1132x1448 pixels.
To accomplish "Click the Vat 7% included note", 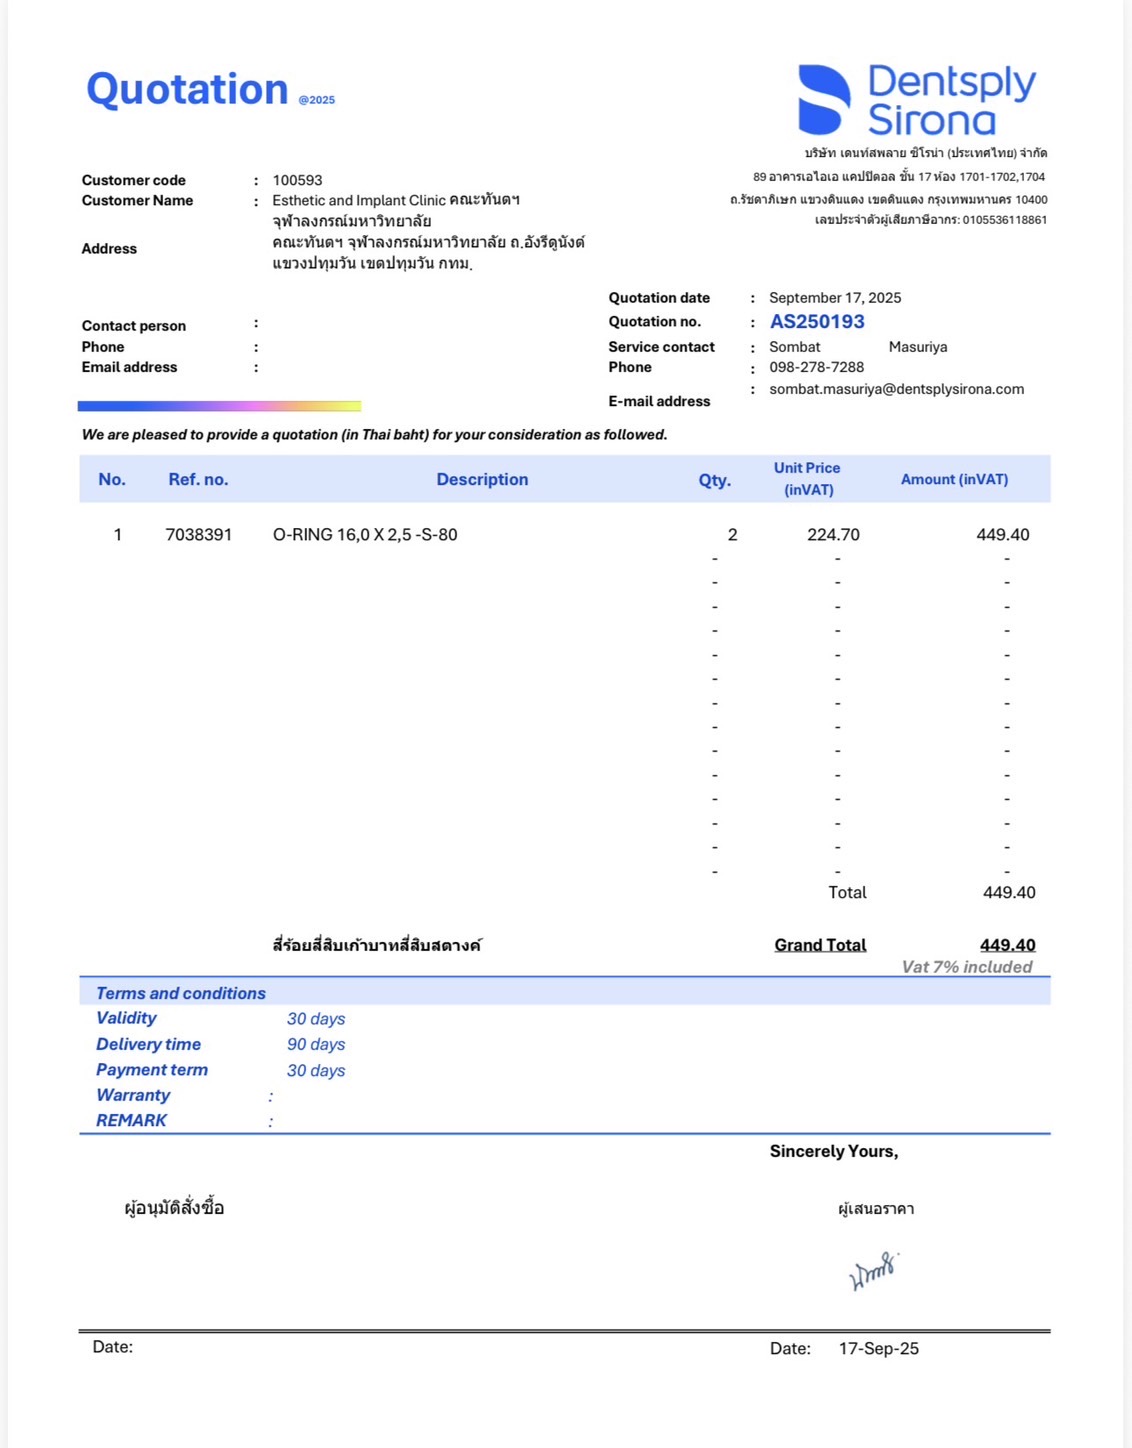I will click(966, 967).
